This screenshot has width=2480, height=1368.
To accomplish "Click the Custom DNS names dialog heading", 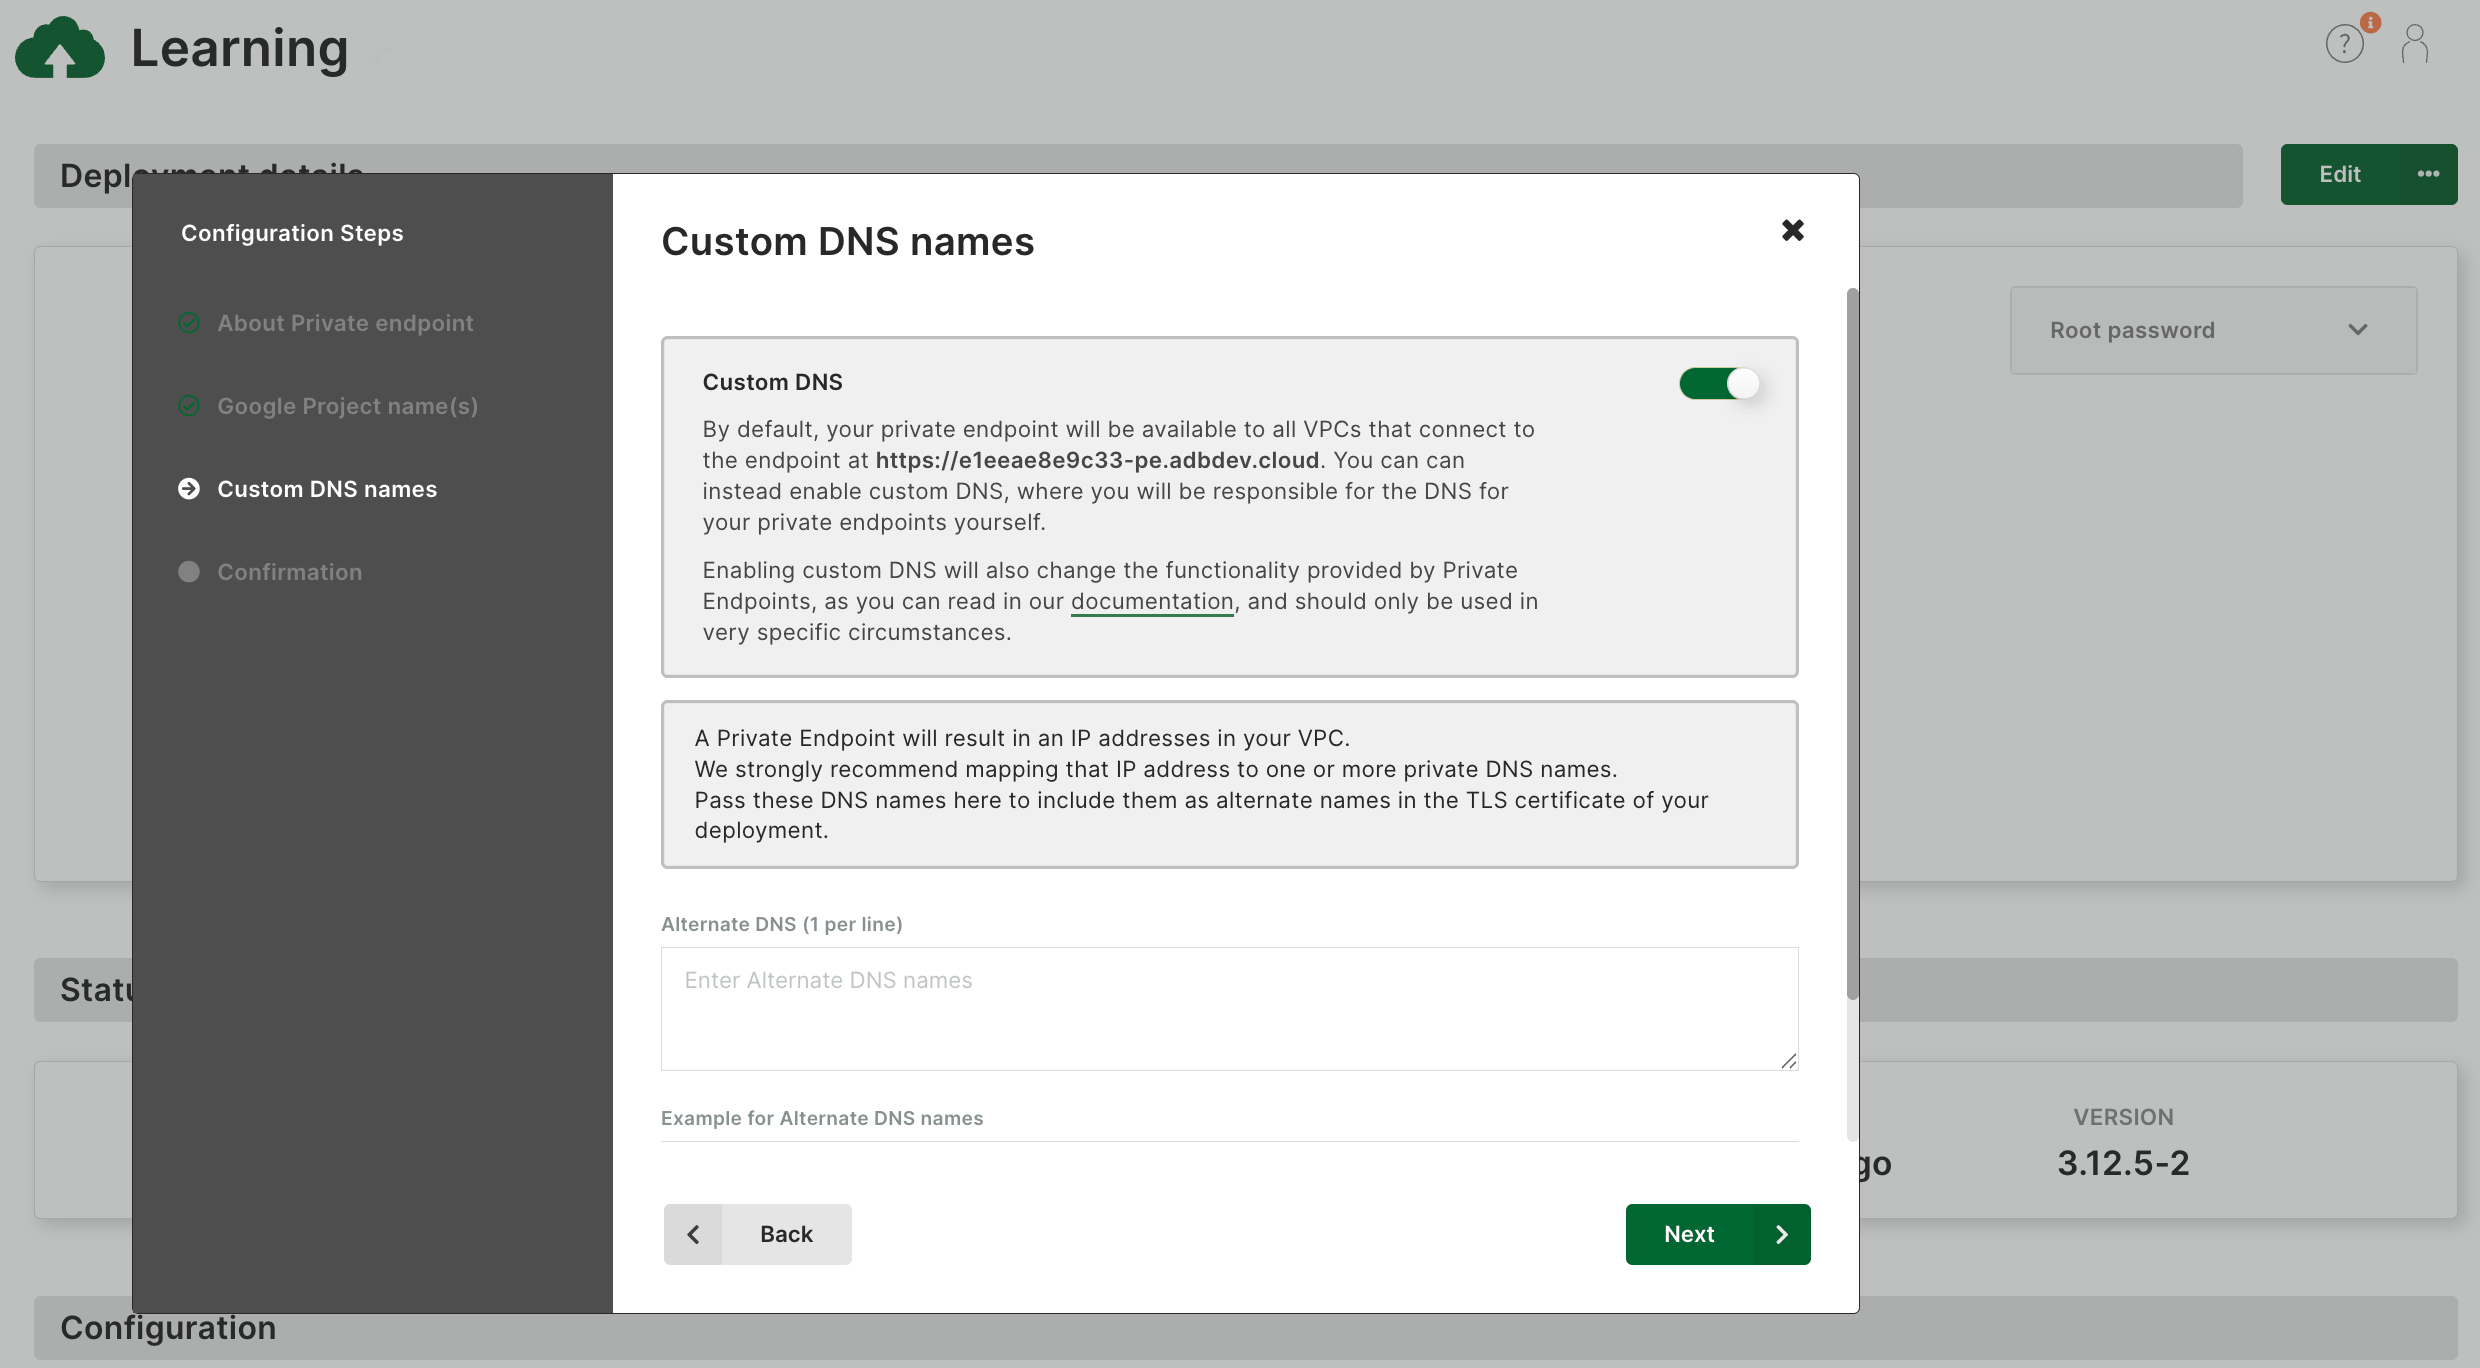I will coord(848,242).
